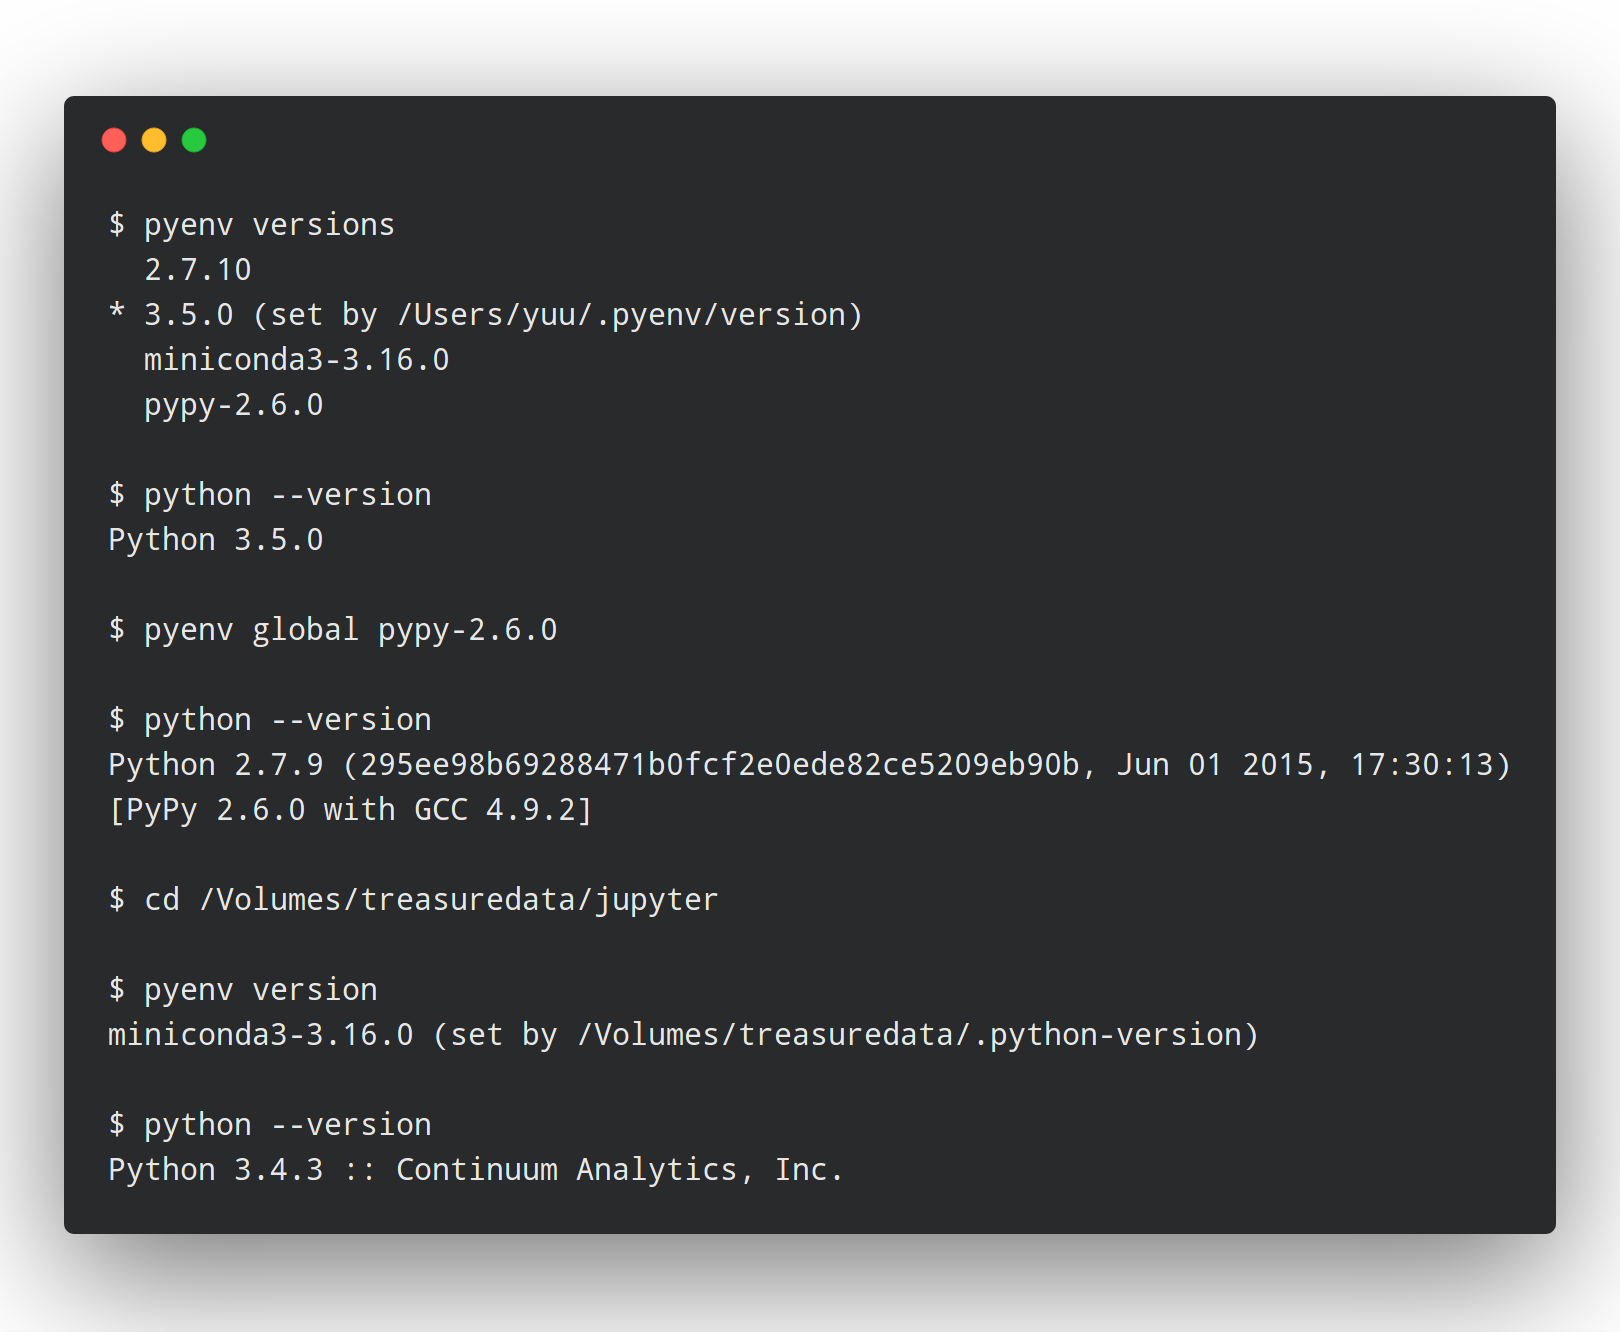The image size is (1620, 1332).
Task: Click the "Python 3.5.0" output line
Action: pyautogui.click(x=215, y=540)
